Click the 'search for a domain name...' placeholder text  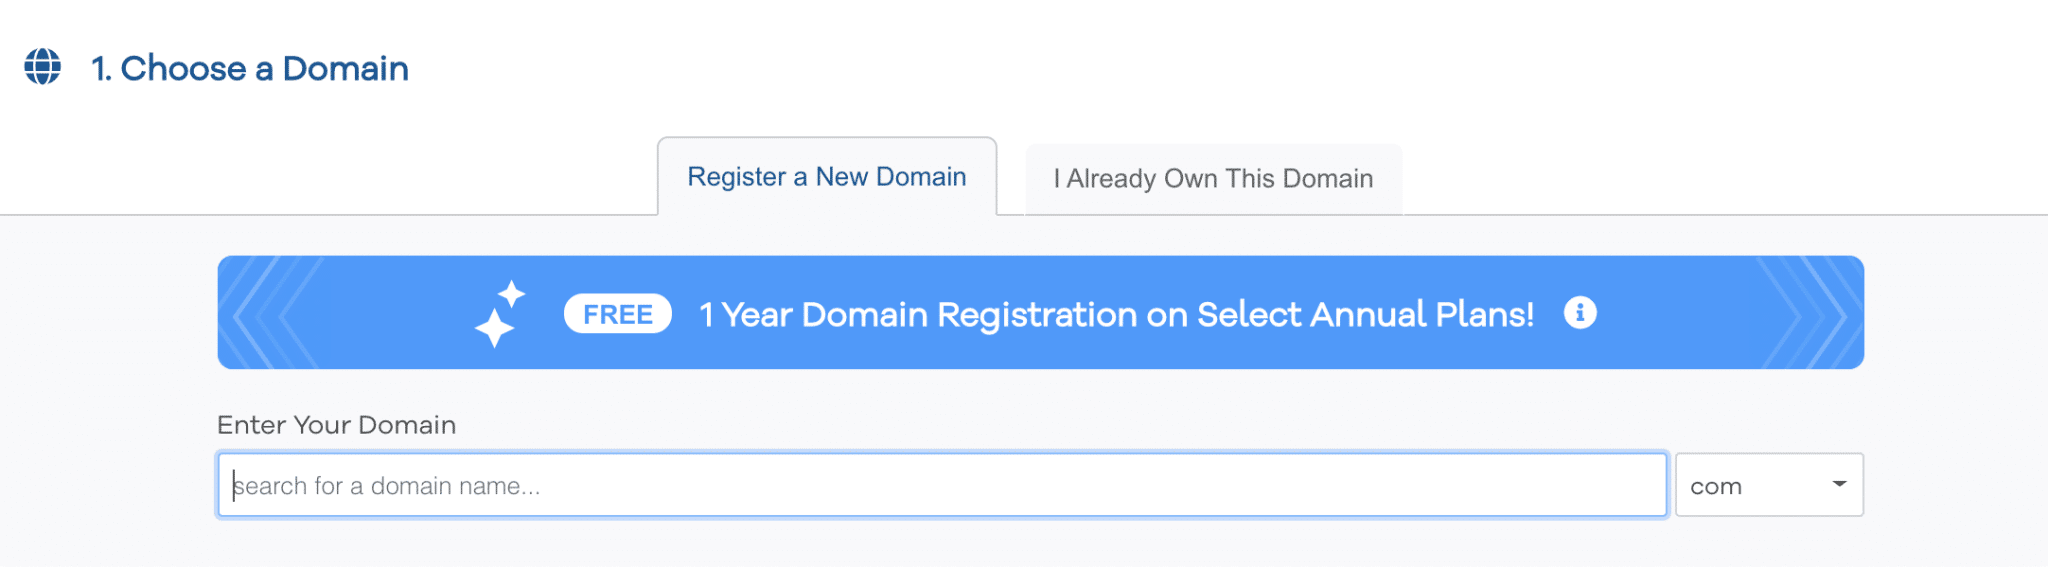click(x=387, y=487)
